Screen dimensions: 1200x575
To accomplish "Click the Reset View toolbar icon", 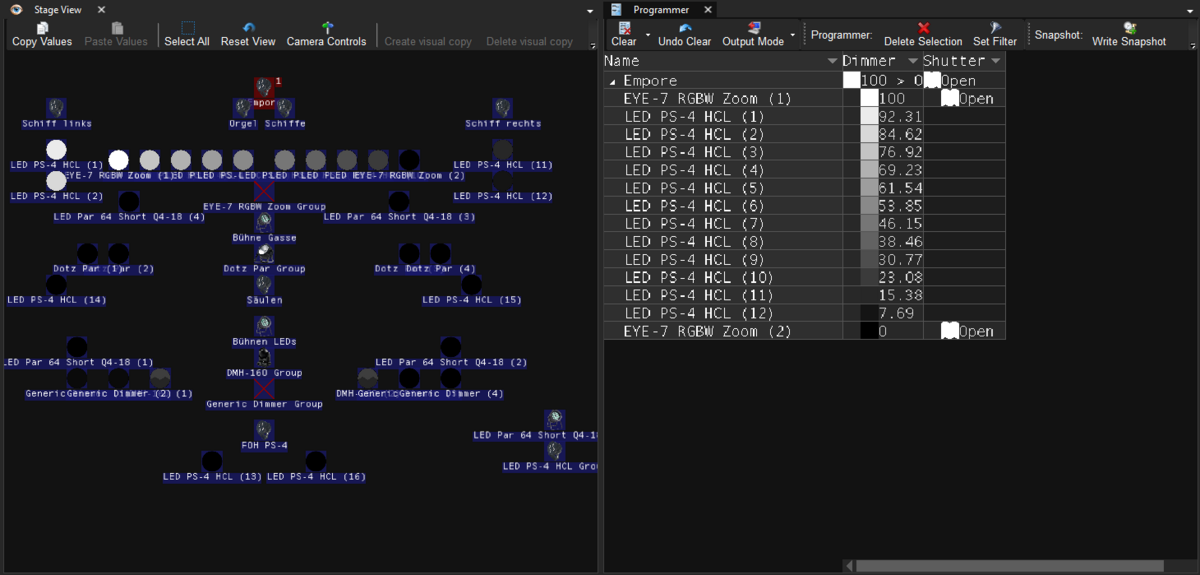I will tap(248, 28).
